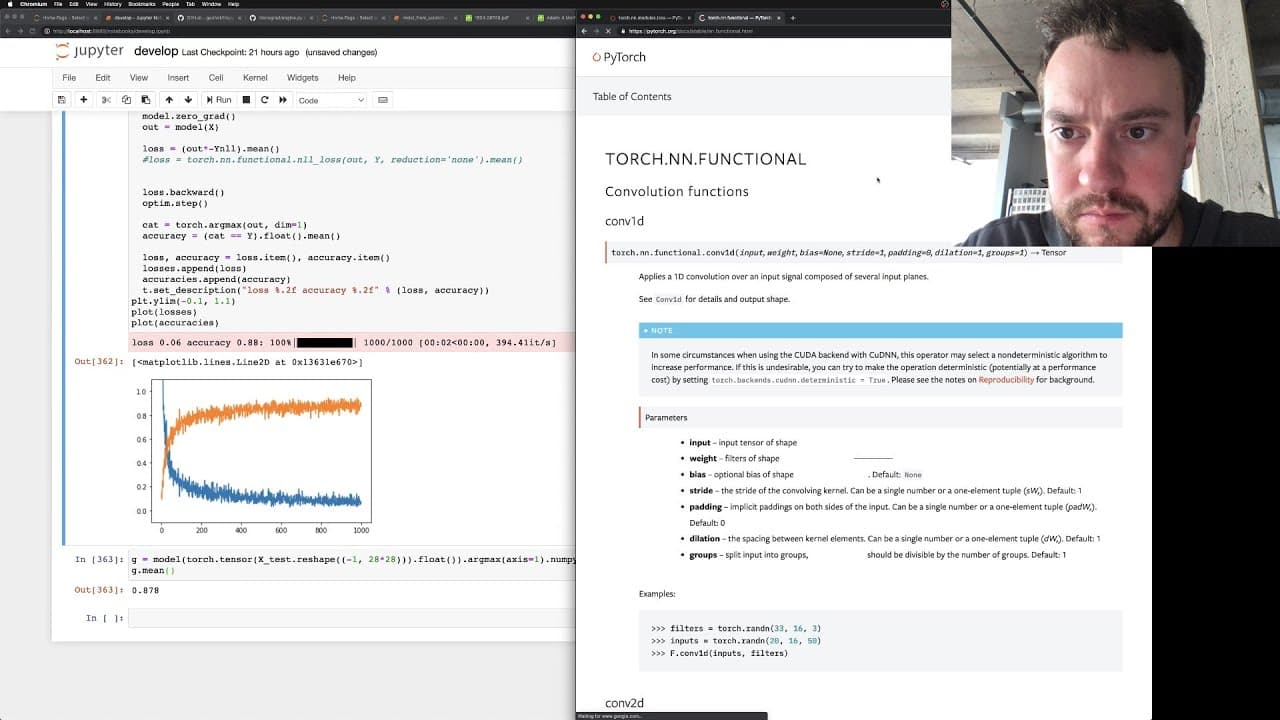Expand the Table of Contents section
Screen dimensions: 1280x720
pyautogui.click(x=632, y=97)
